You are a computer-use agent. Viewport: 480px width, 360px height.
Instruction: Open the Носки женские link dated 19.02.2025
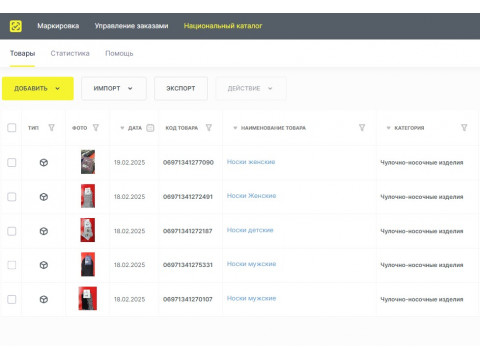click(251, 162)
